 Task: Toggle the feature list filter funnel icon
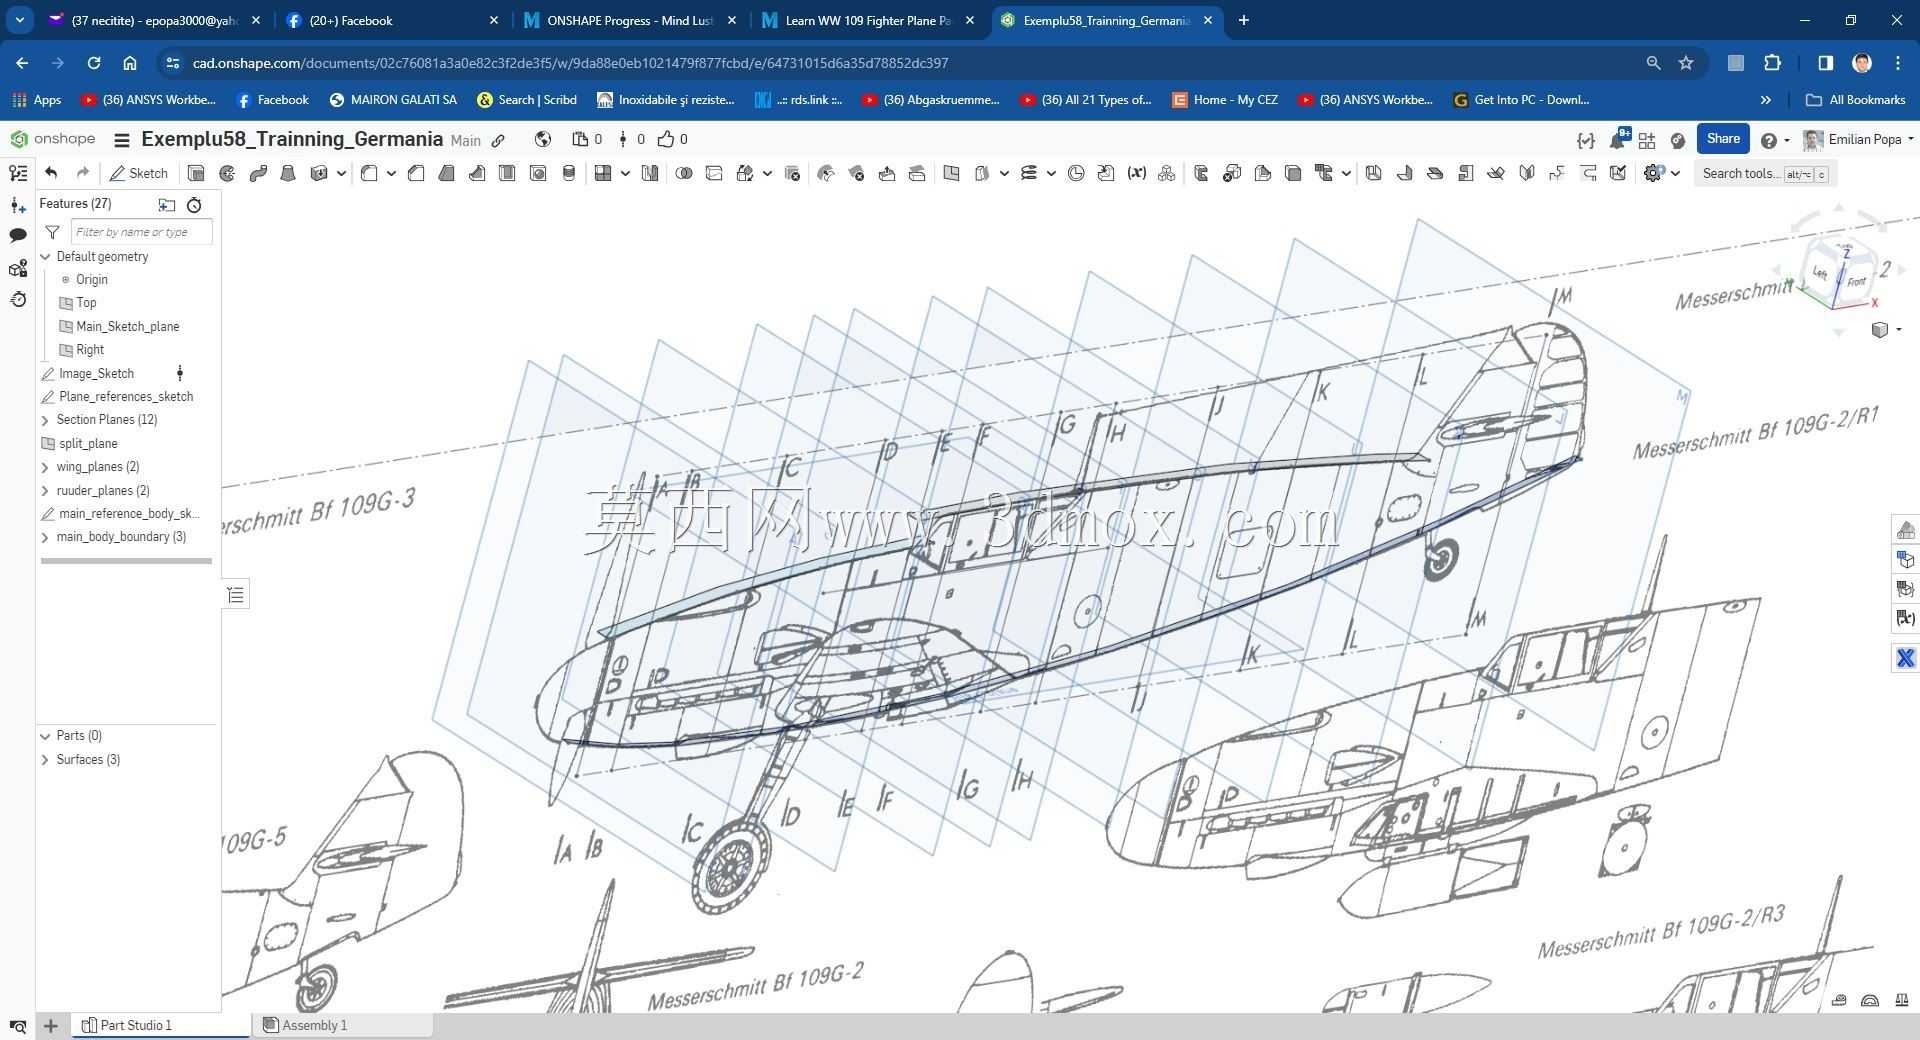tap(52, 232)
